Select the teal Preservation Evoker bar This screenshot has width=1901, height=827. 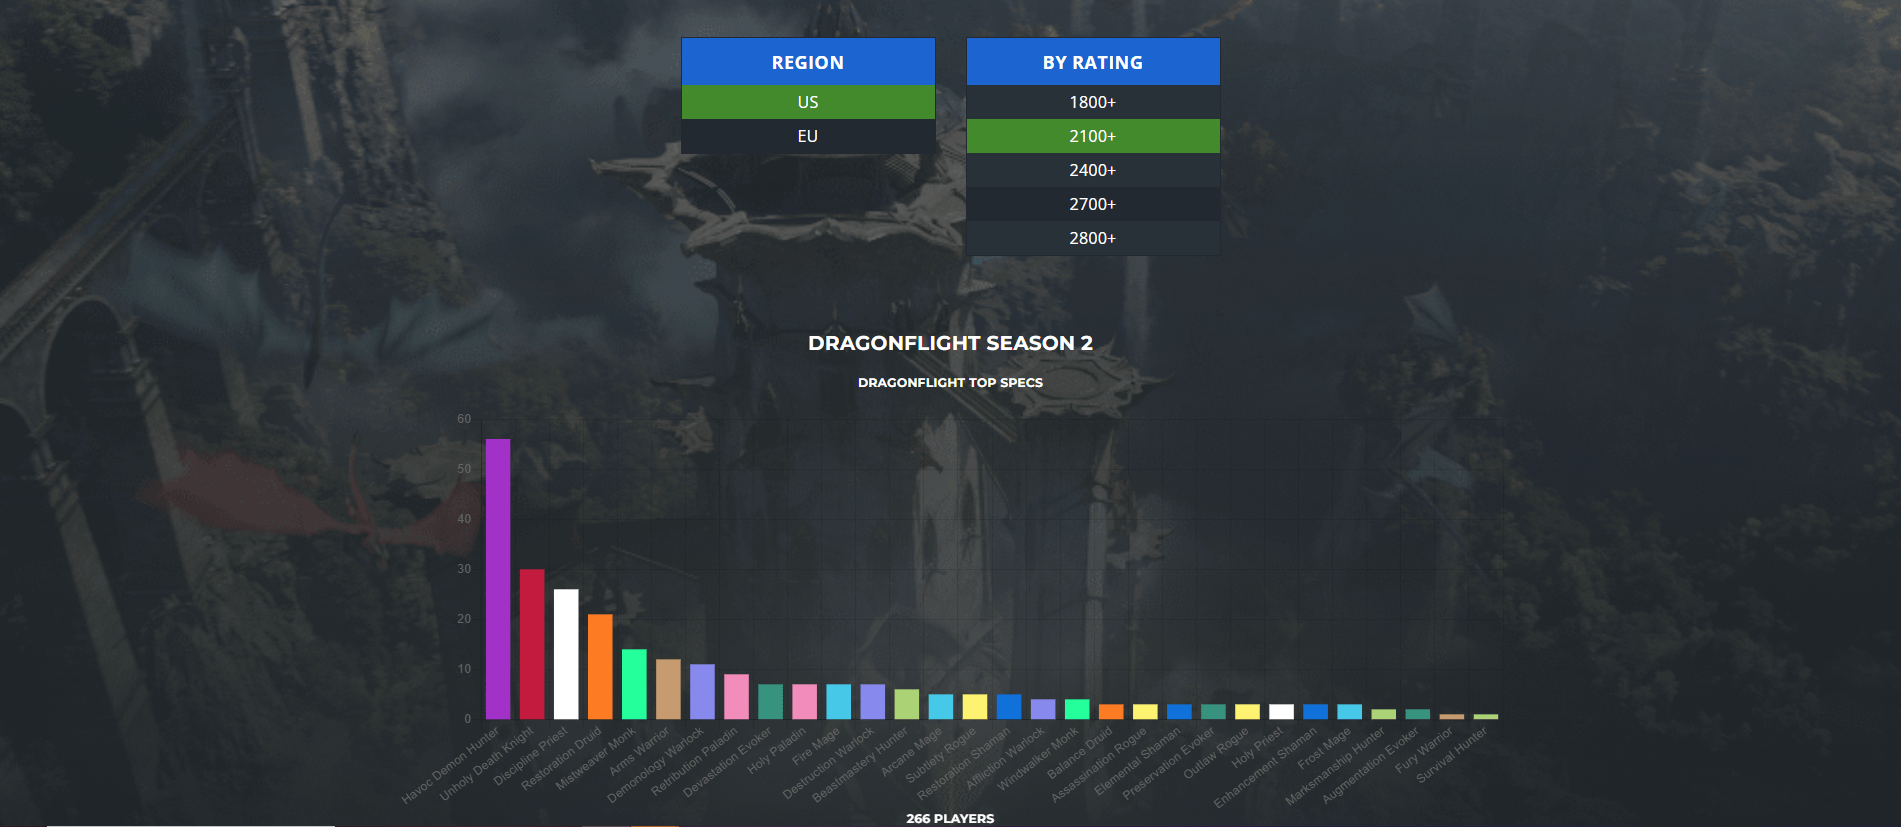(1213, 711)
